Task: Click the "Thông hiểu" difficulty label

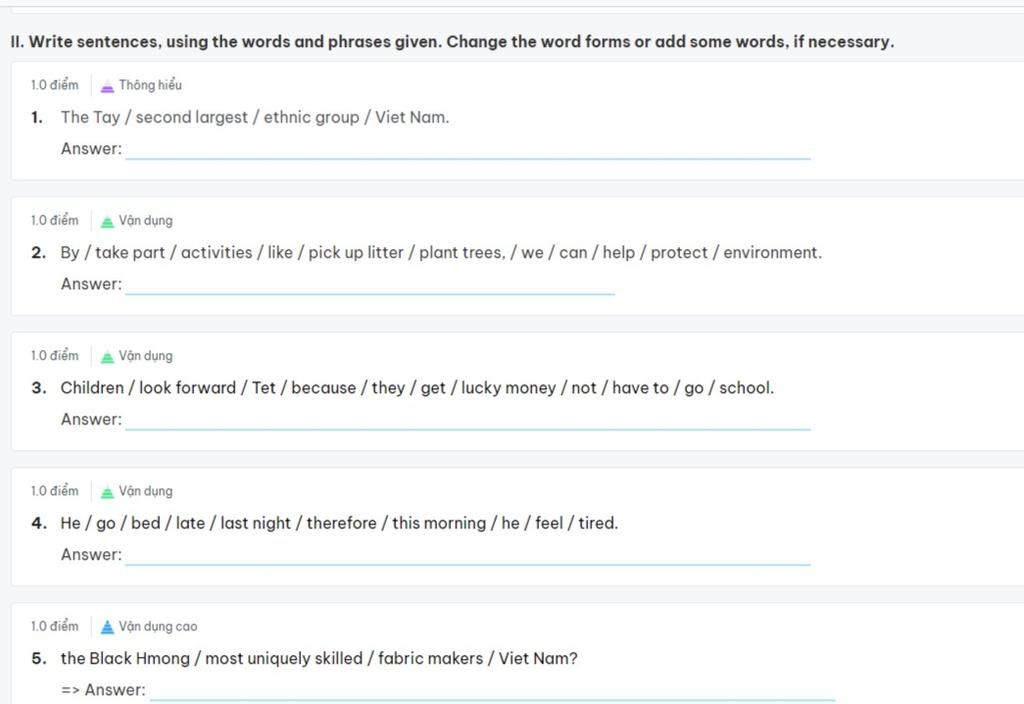Action: (150, 86)
